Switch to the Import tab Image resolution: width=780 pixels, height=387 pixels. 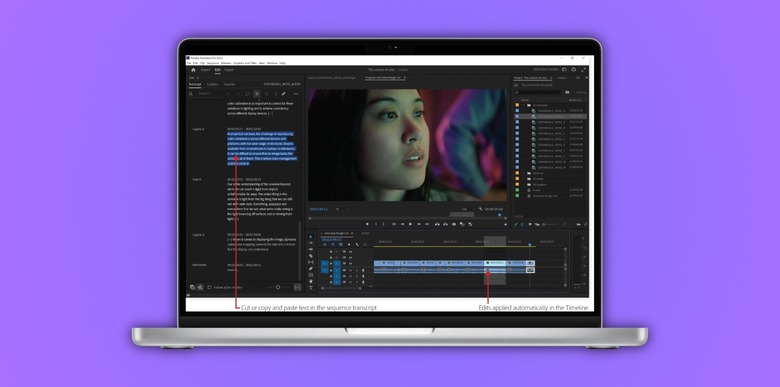[x=205, y=70]
